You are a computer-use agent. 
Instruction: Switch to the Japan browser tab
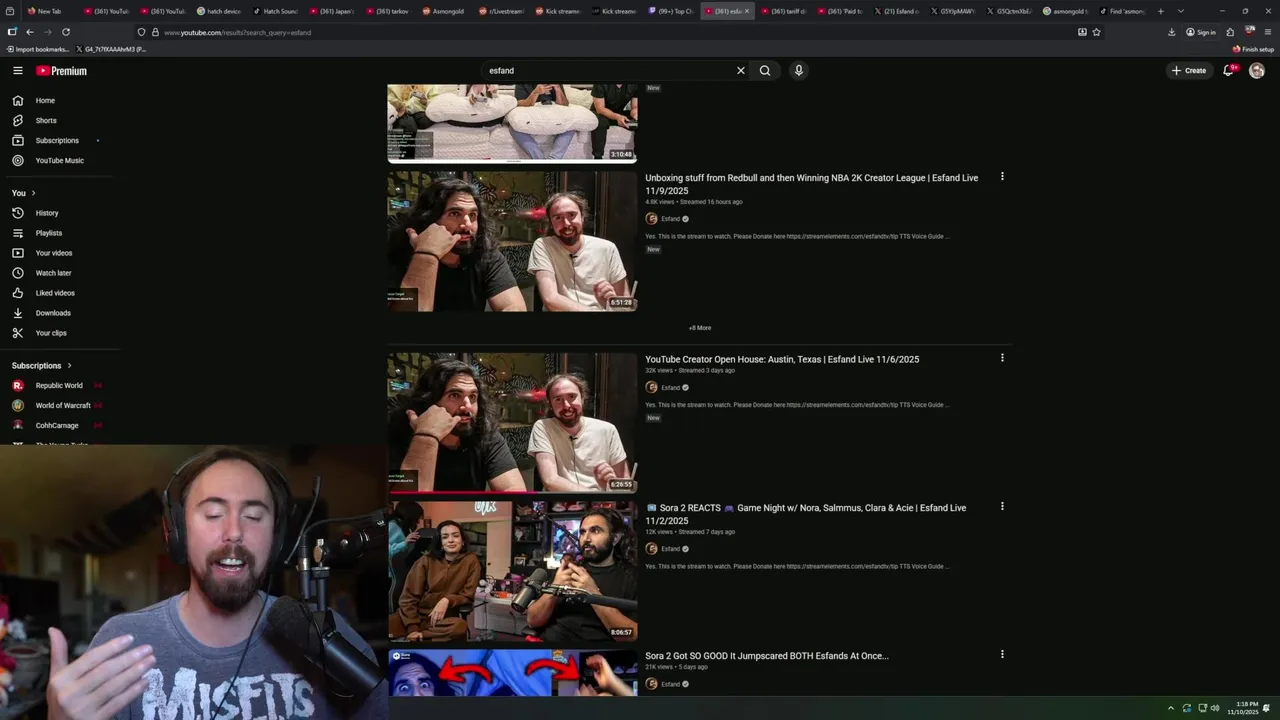point(332,11)
